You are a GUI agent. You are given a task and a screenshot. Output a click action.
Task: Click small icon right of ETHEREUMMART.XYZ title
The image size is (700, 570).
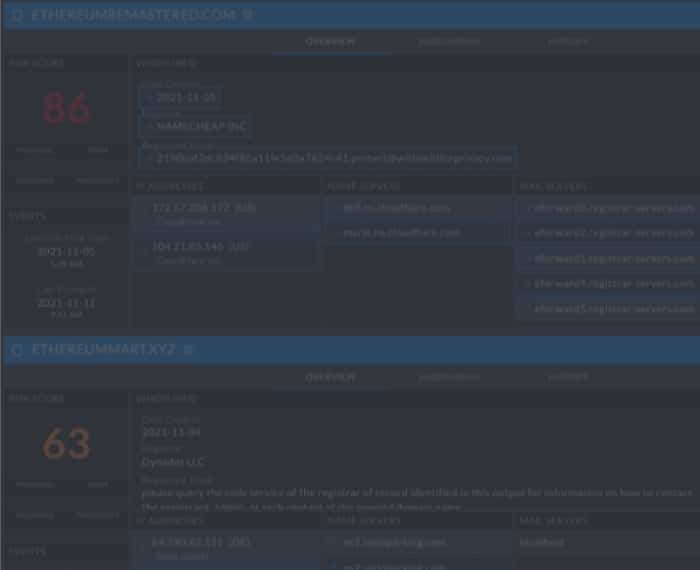pyautogui.click(x=188, y=350)
